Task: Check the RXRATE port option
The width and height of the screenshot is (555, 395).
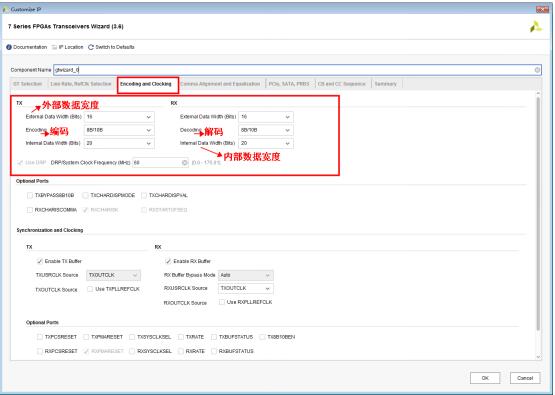Action: (181, 351)
